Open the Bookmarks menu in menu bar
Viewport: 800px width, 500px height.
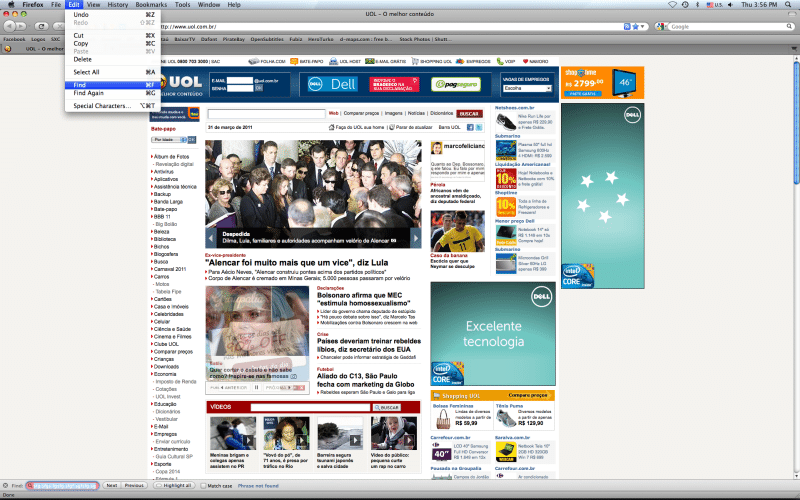coord(151,5)
